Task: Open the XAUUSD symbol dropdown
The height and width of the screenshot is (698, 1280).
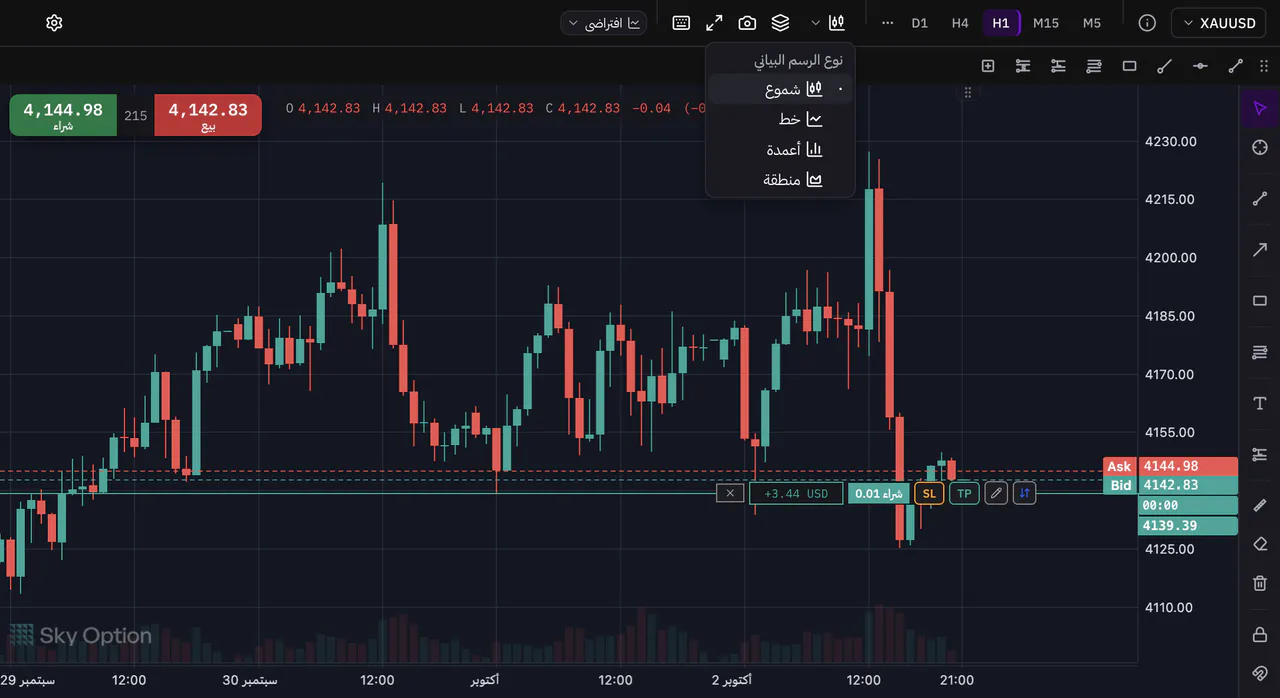Action: 1220,23
